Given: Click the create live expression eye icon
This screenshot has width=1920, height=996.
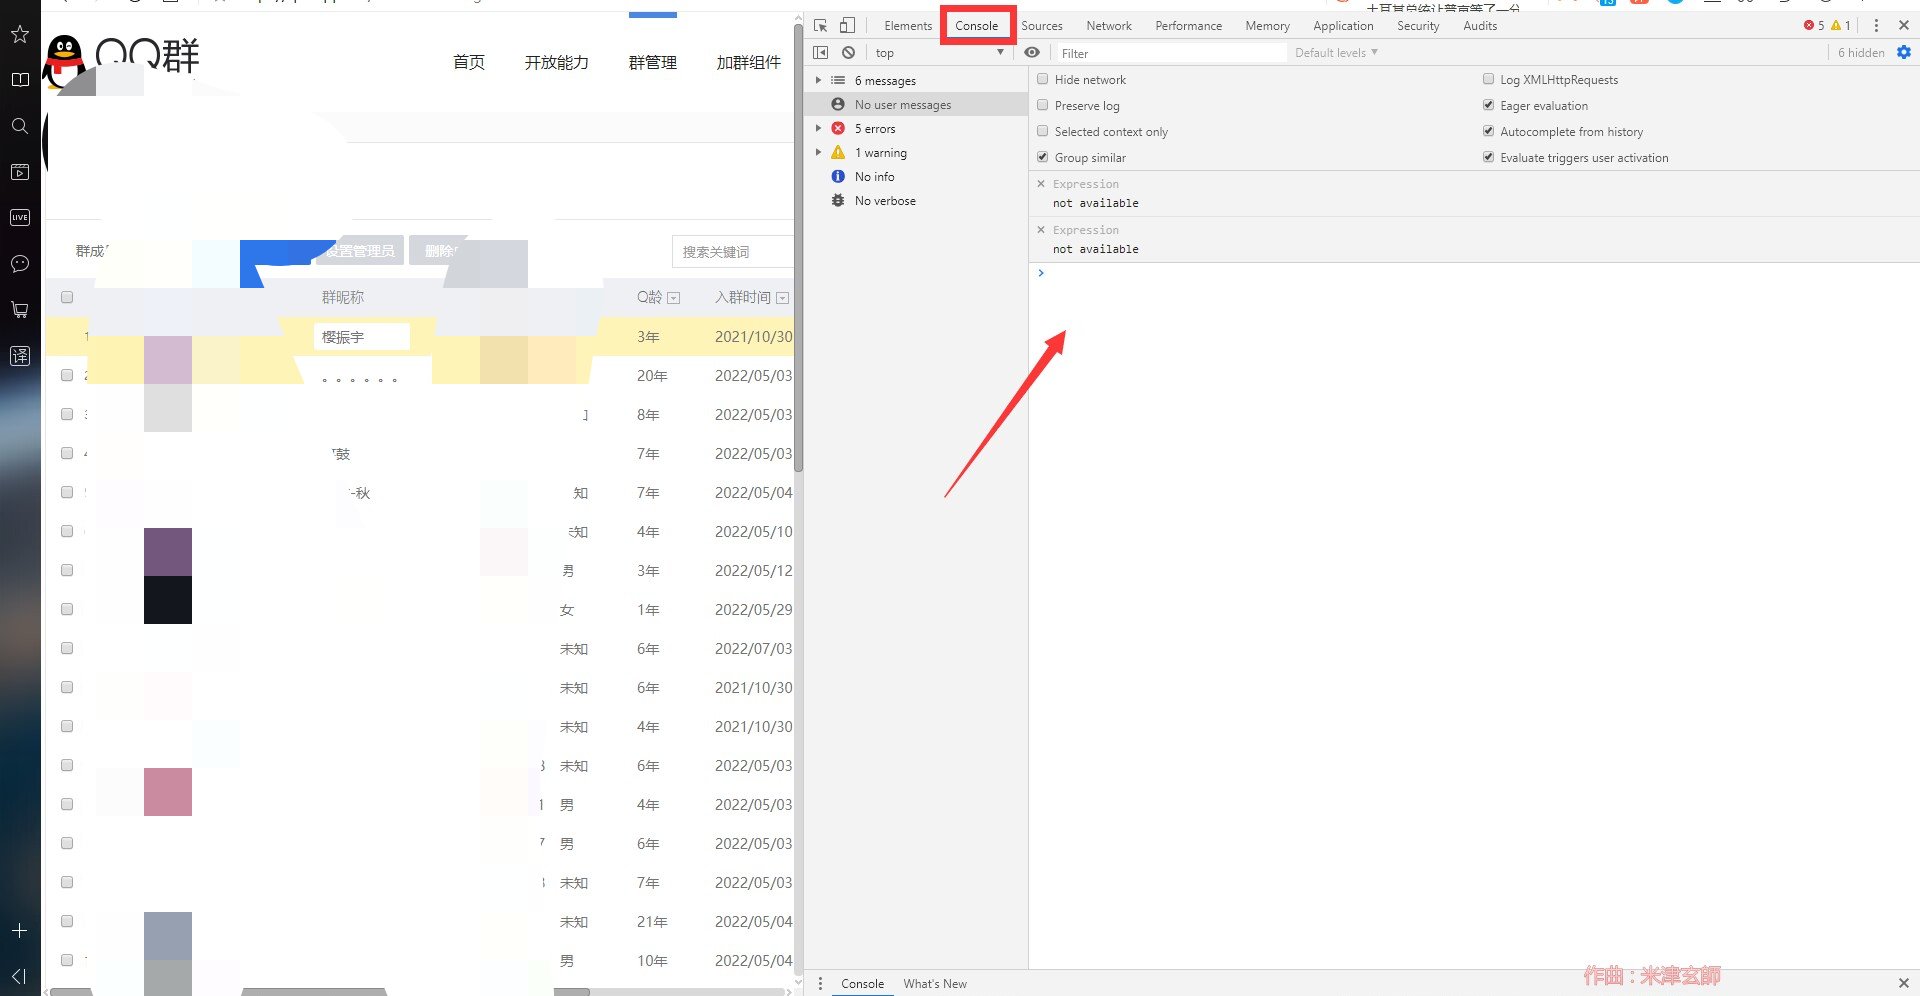Looking at the screenshot, I should coord(1032,53).
